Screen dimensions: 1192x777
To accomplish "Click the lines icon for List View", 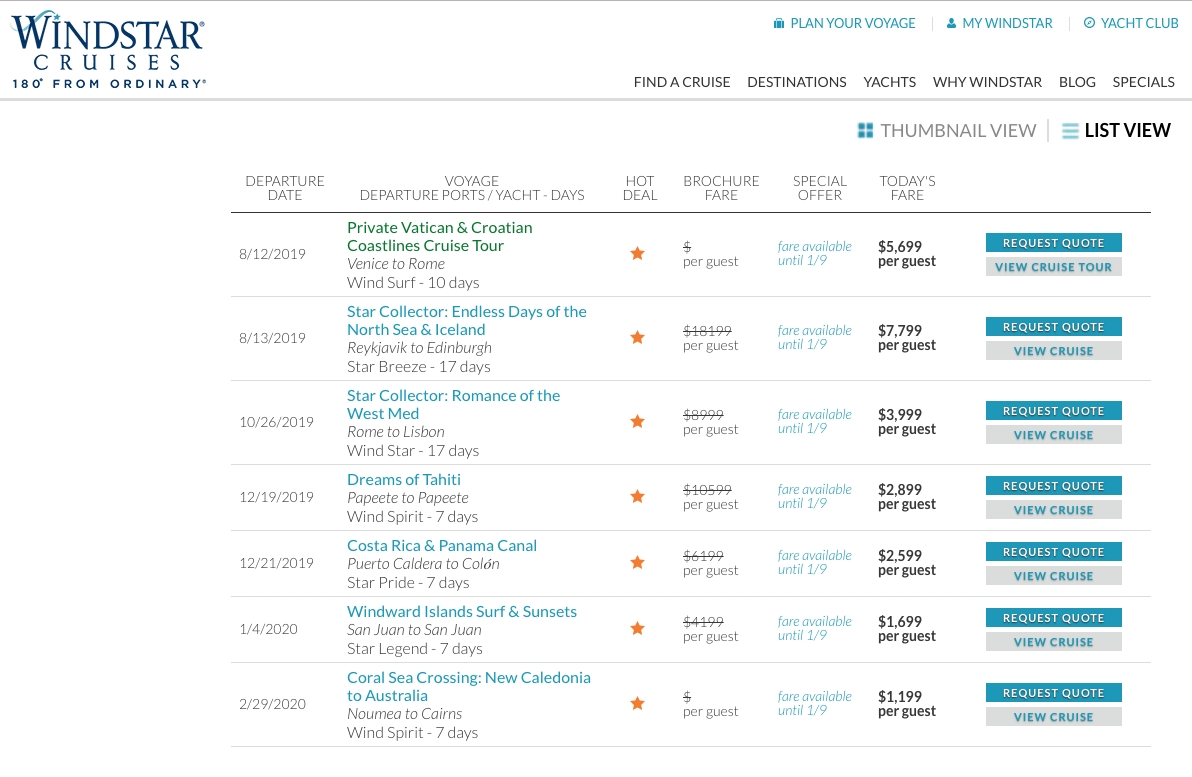I will pos(1070,131).
